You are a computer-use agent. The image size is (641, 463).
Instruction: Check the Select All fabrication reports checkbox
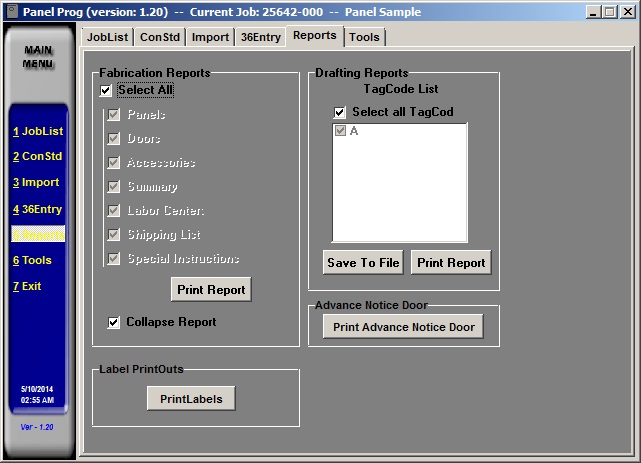(106, 91)
